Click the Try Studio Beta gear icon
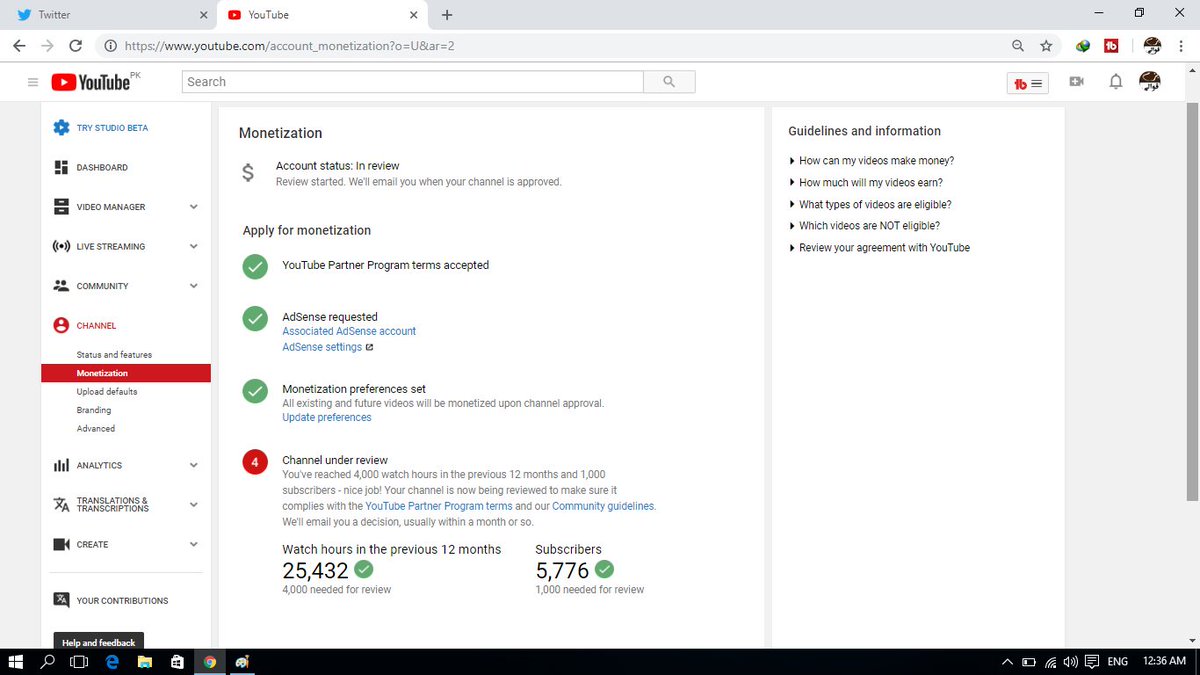The width and height of the screenshot is (1200, 675). click(x=61, y=128)
